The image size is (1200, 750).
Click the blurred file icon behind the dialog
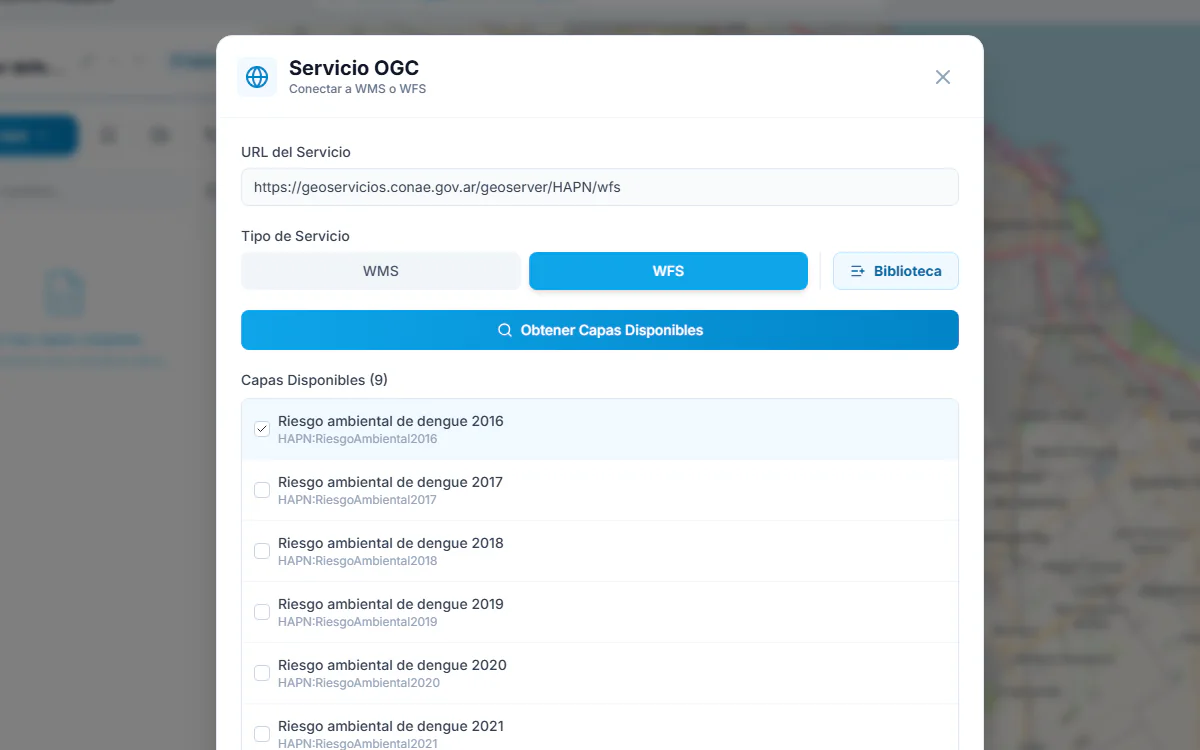coord(65,293)
